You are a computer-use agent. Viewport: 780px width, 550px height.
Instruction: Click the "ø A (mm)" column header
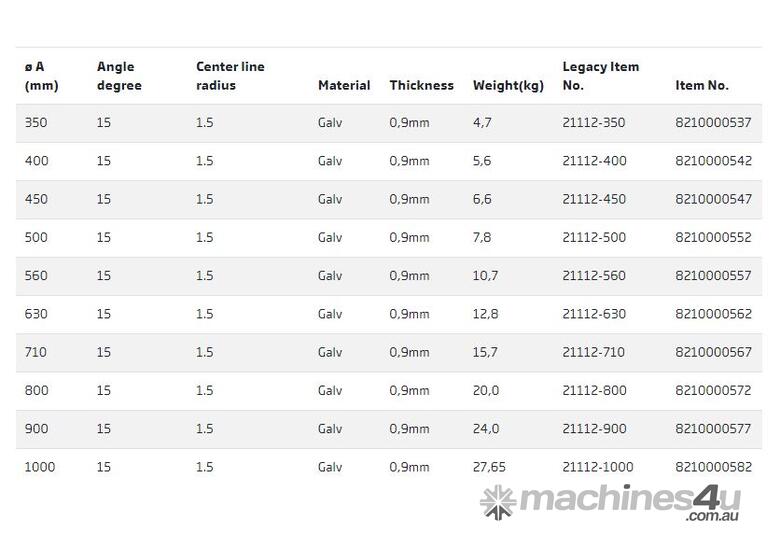click(41, 76)
